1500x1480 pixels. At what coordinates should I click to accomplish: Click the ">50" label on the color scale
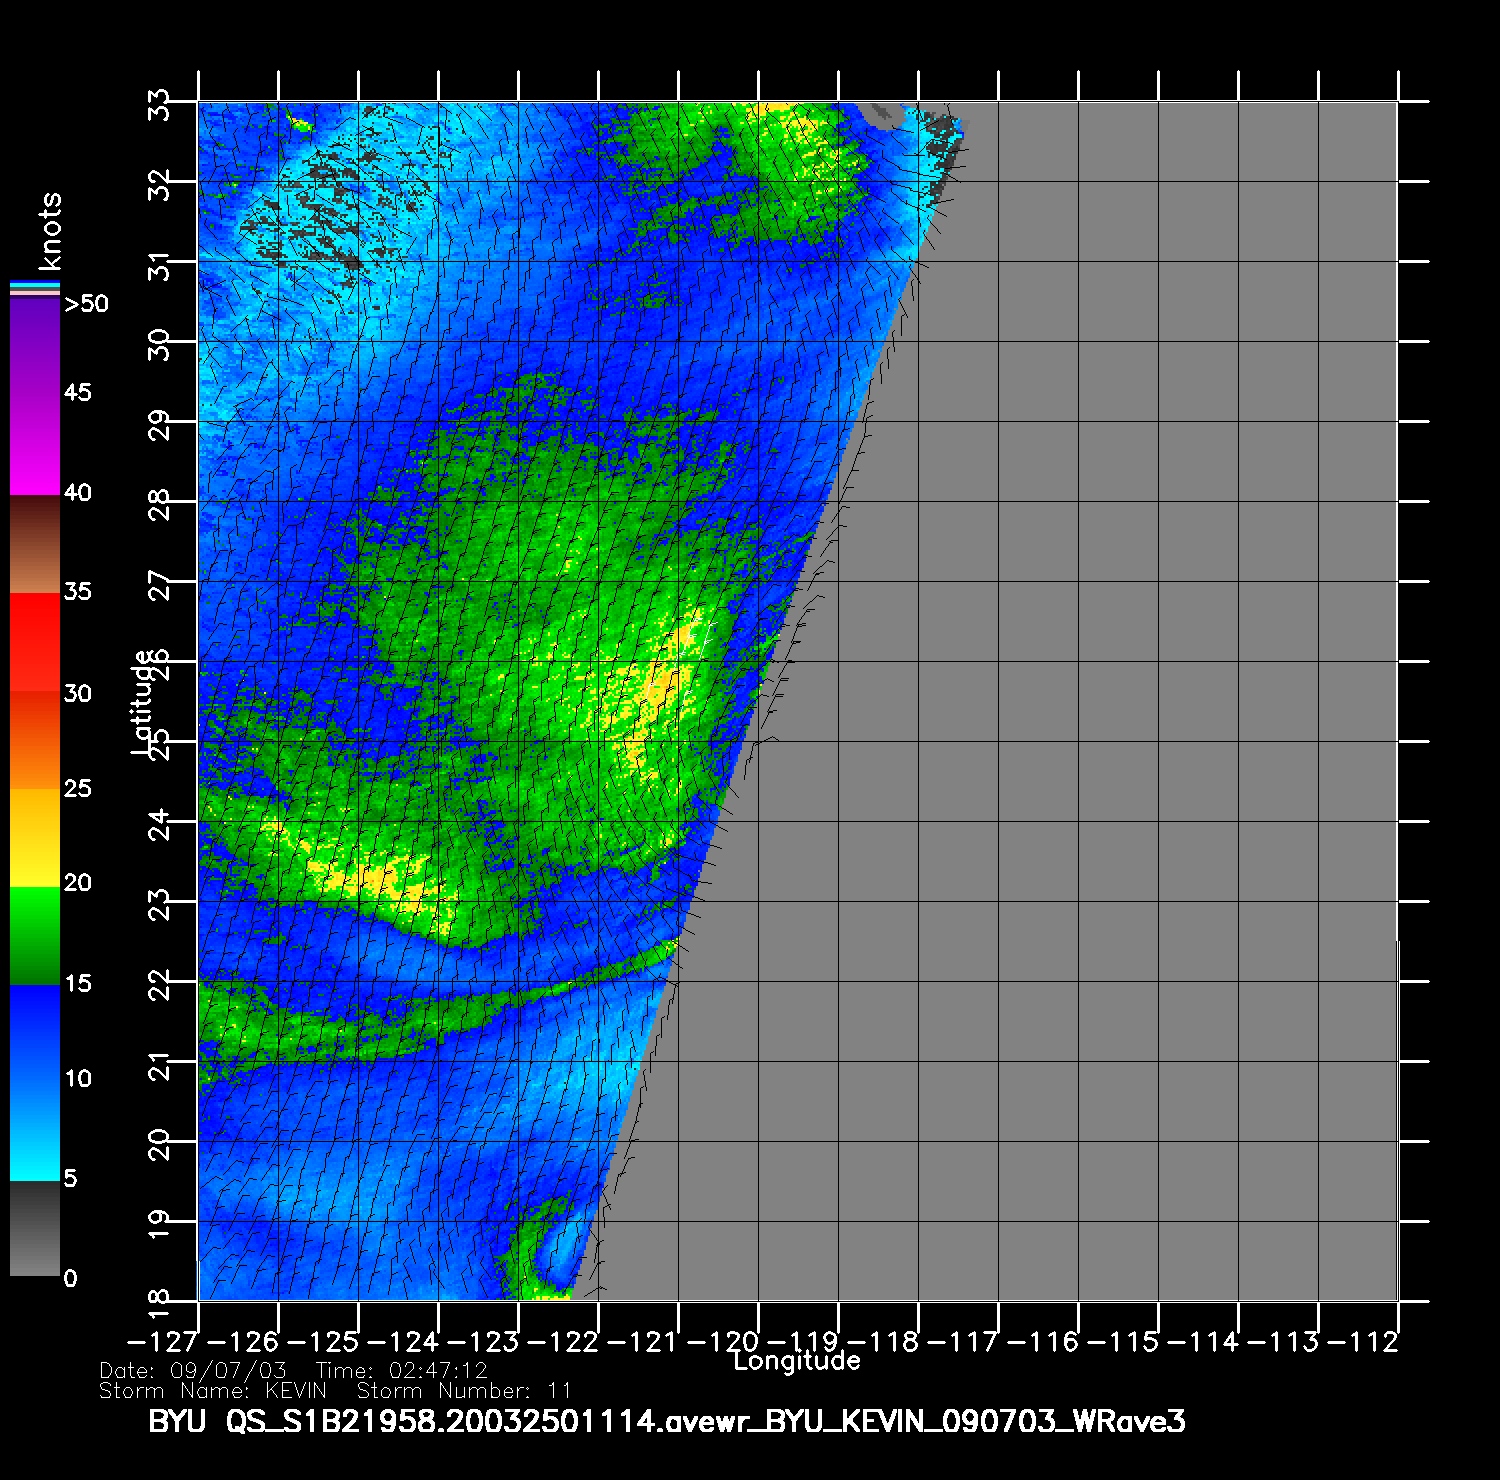(x=86, y=304)
